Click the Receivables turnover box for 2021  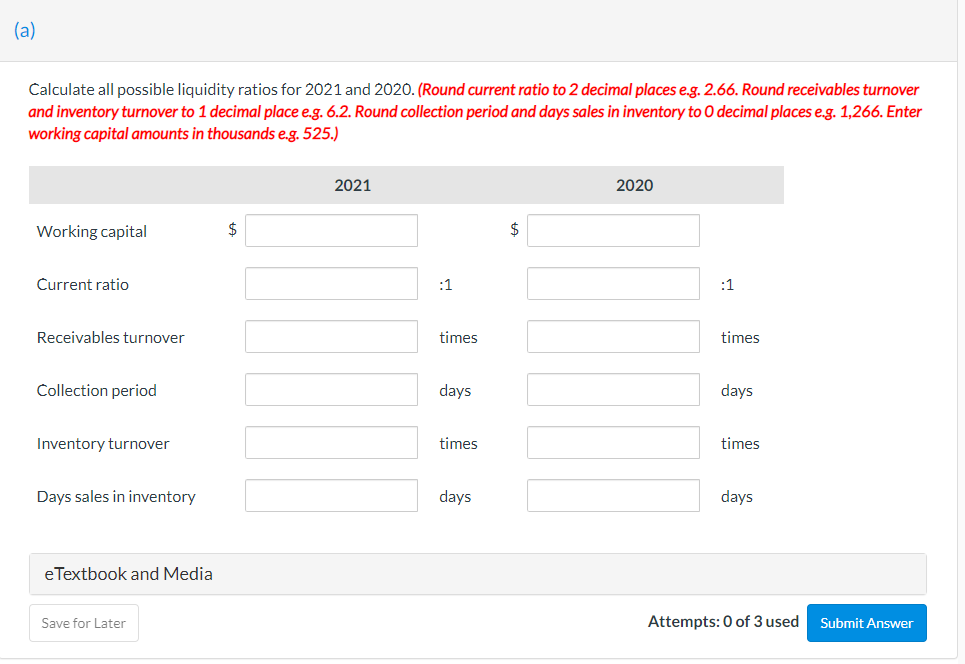331,336
